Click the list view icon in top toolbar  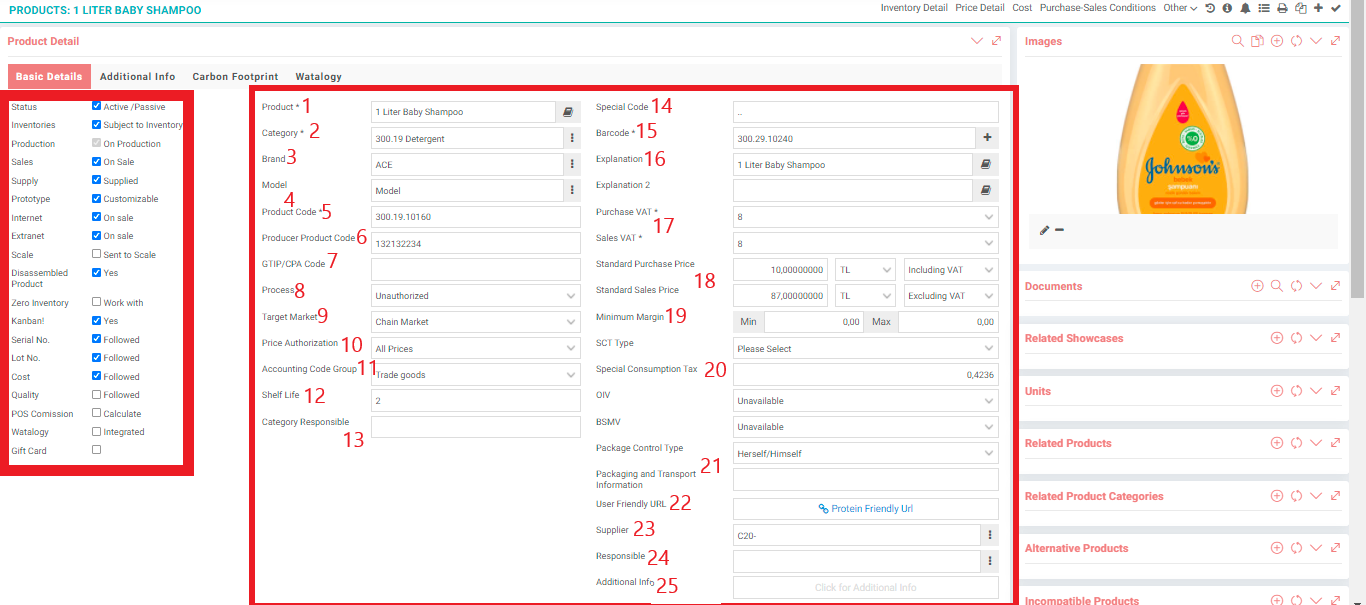[x=1263, y=8]
